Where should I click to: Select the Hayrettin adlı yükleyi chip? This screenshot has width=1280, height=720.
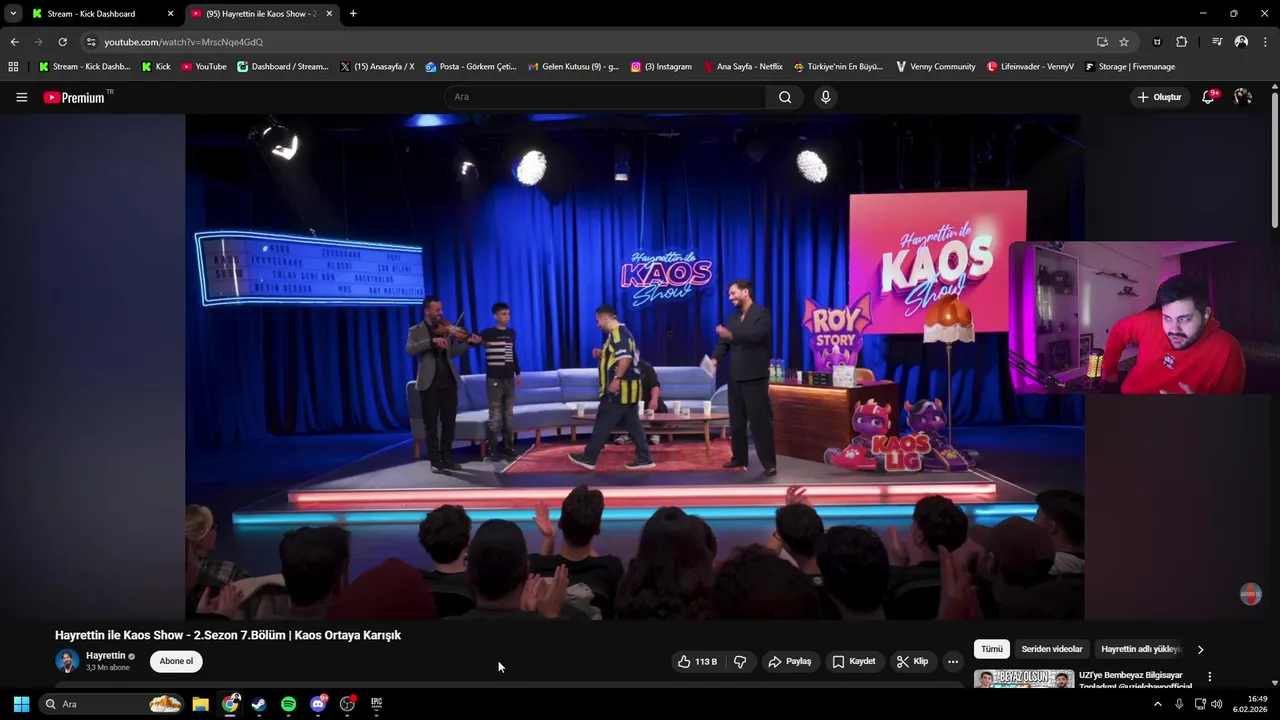1141,649
